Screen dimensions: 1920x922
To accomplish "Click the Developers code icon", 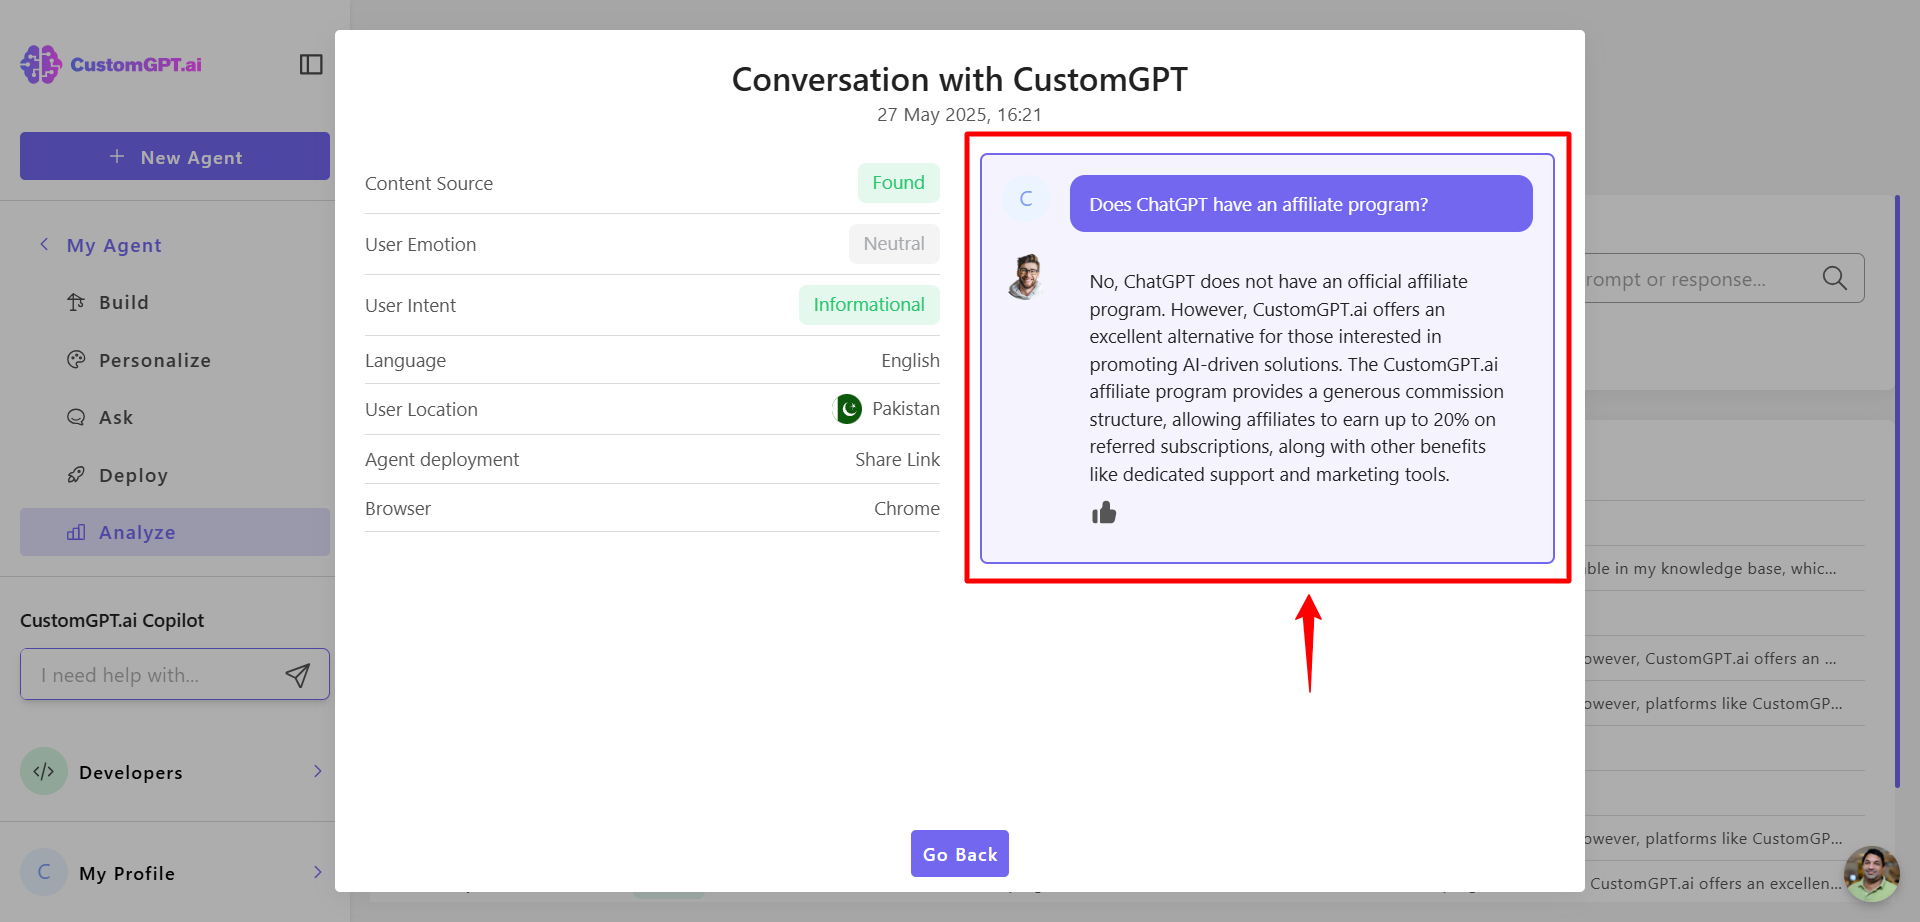I will point(44,771).
